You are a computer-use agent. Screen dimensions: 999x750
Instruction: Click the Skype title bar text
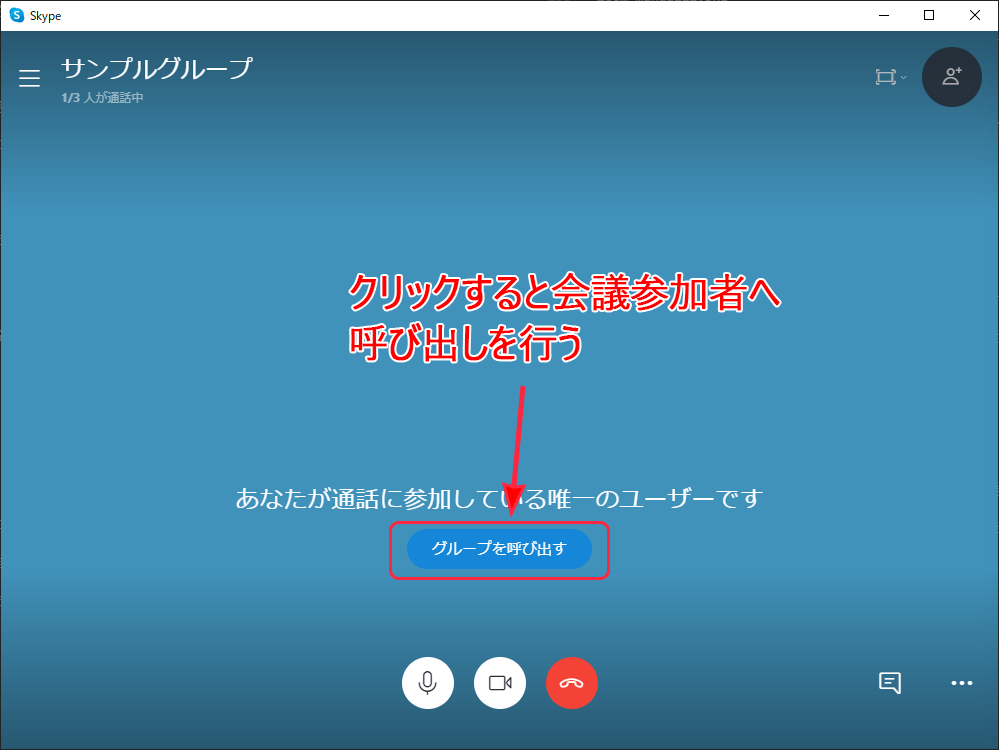46,15
